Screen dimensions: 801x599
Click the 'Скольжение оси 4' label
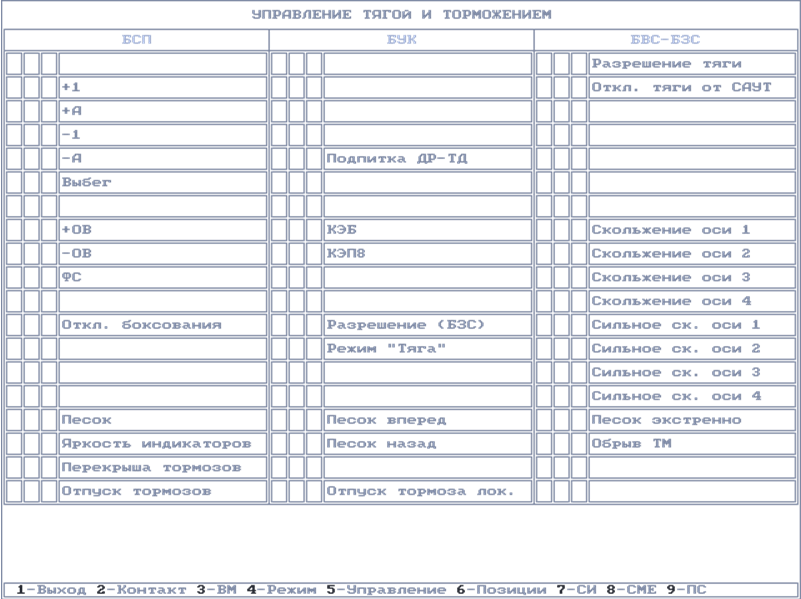point(671,301)
